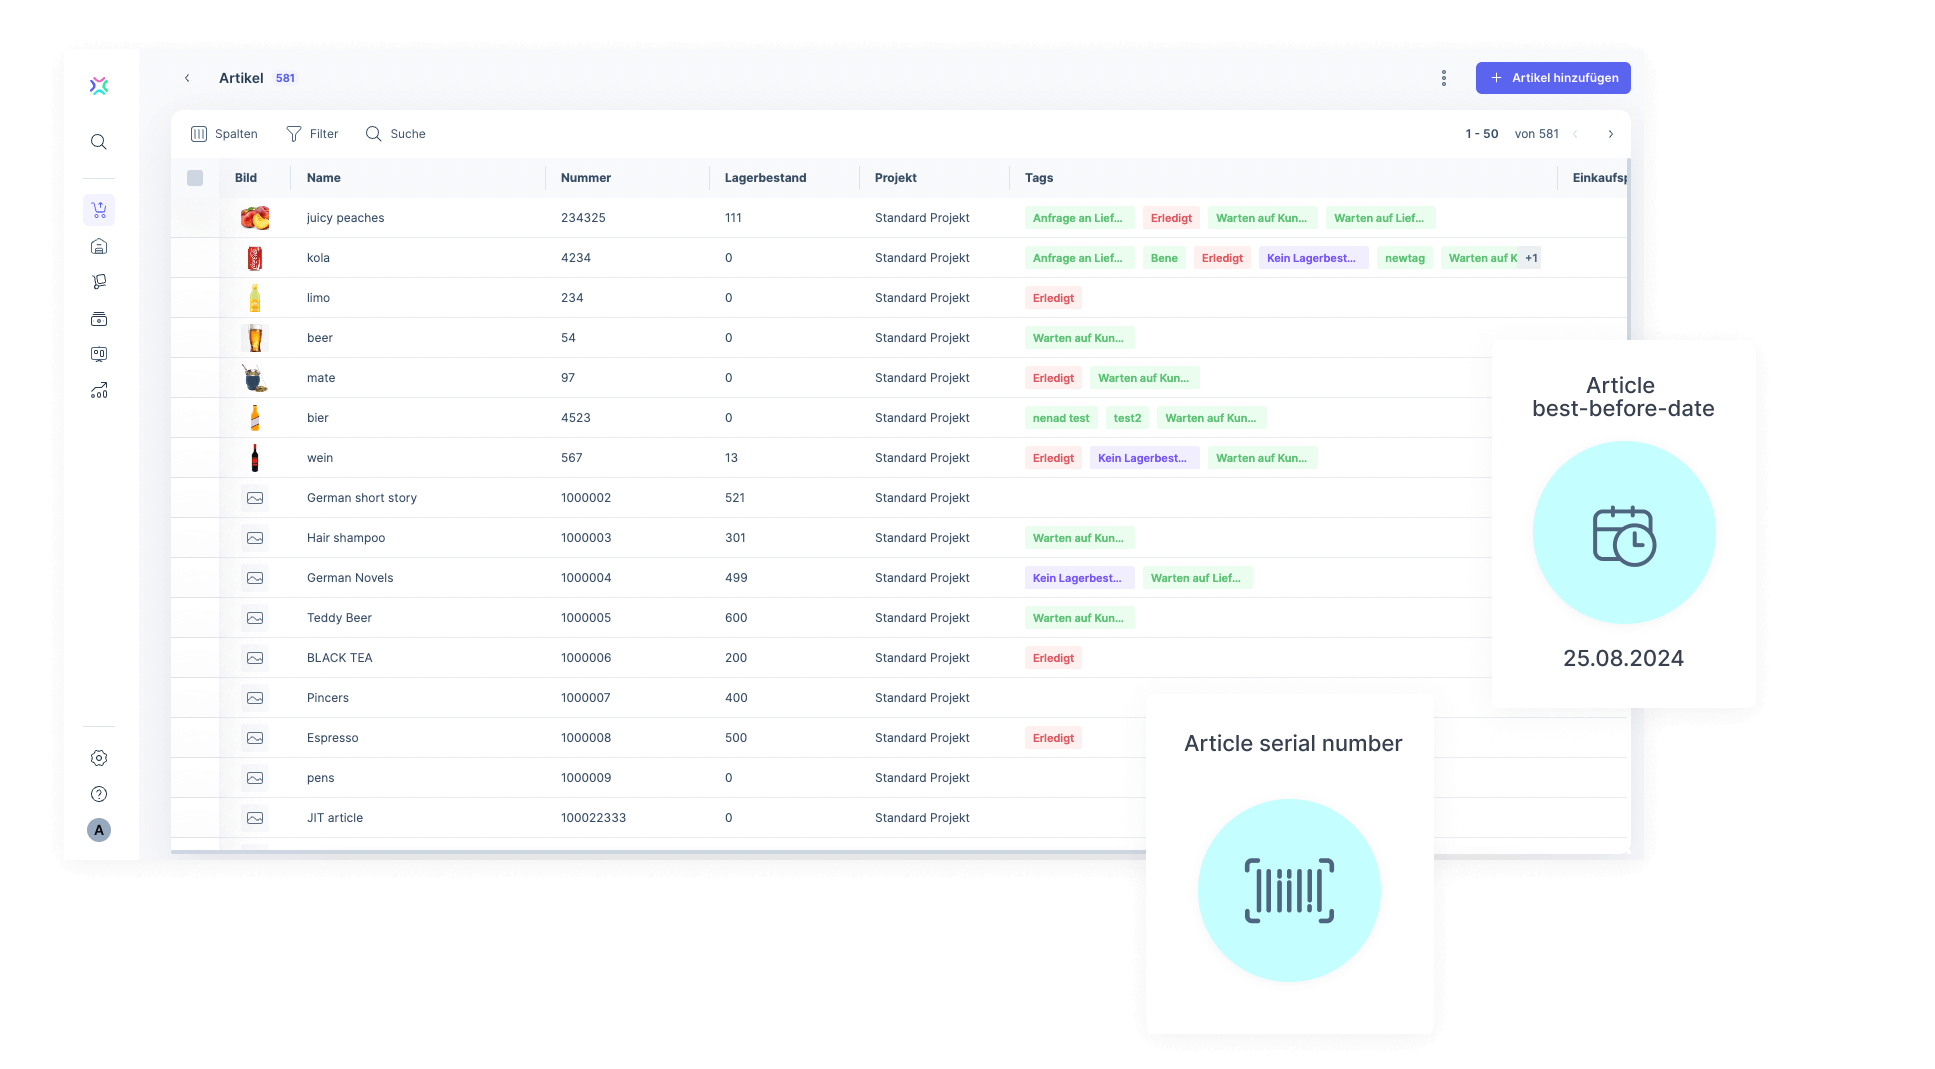Image resolution: width=1935 pixels, height=1069 pixels.
Task: Click the date 25.08.2024
Action: [1623, 658]
